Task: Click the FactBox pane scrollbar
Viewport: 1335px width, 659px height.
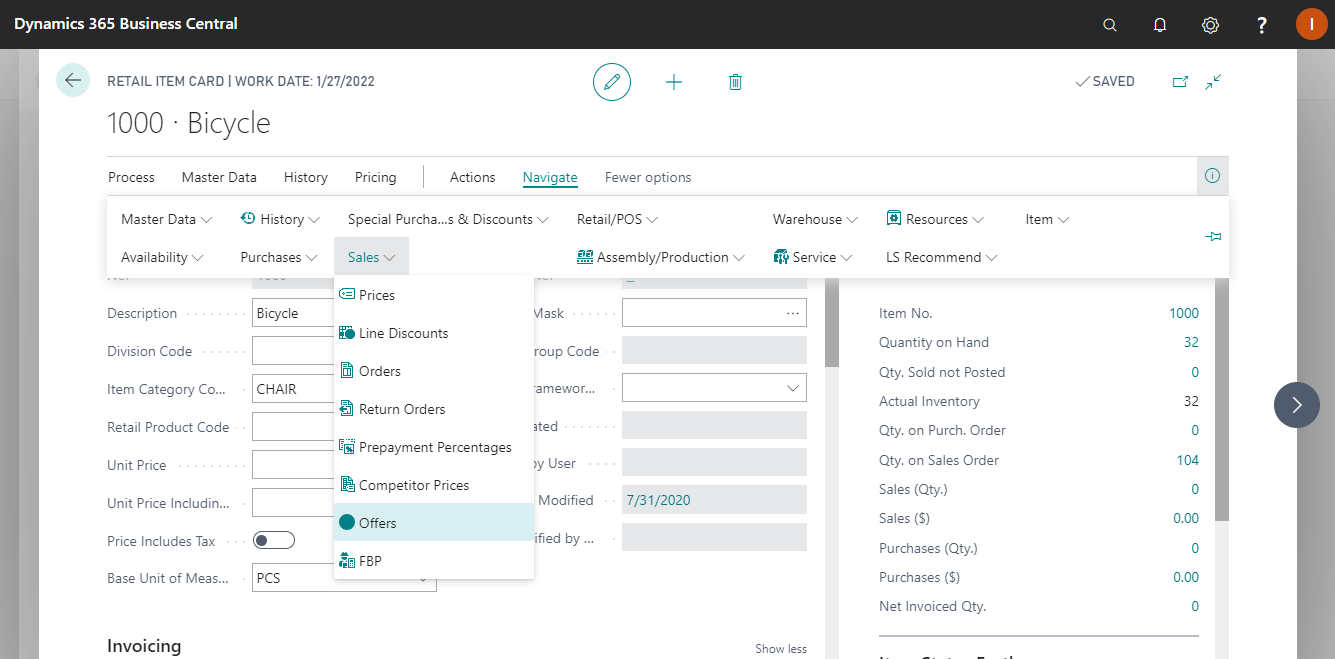Action: [1222, 400]
